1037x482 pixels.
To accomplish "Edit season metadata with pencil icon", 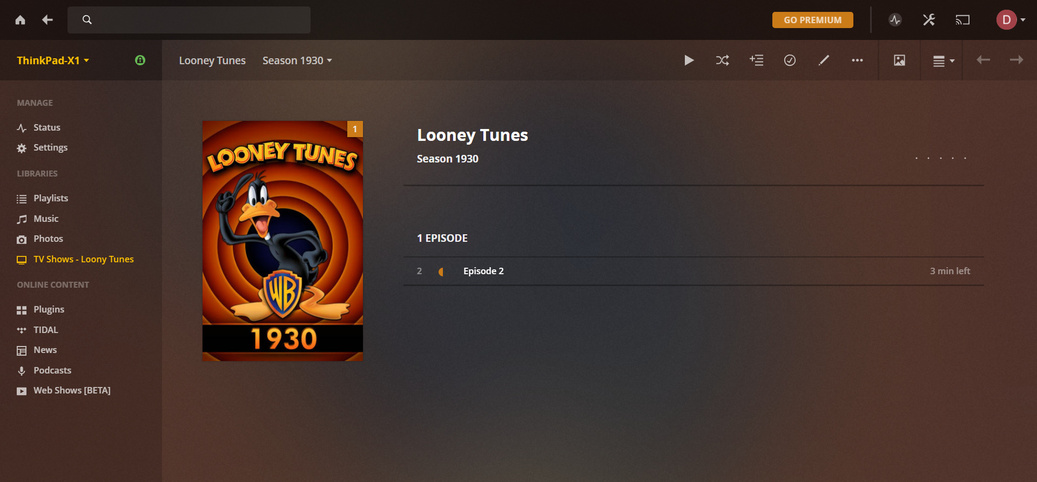I will [x=823, y=60].
